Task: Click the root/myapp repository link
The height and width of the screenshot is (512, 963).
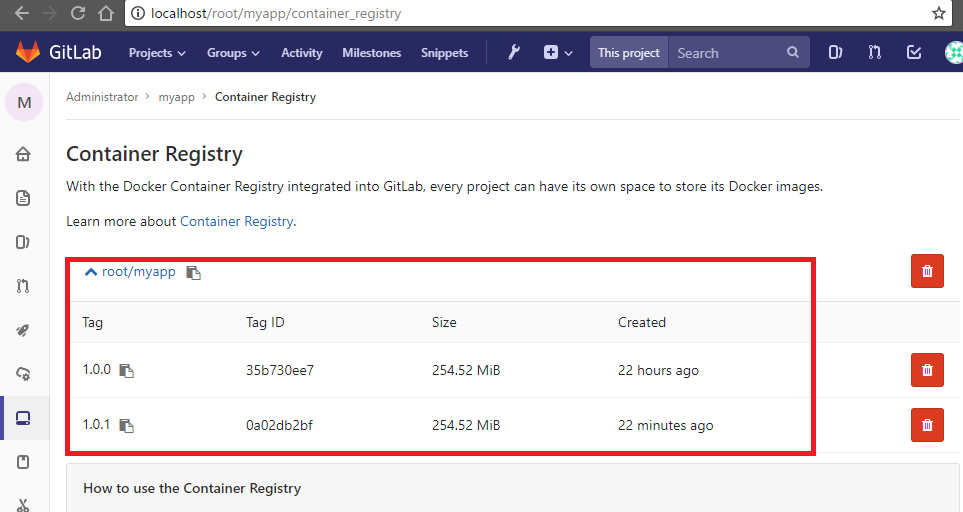Action: [x=139, y=271]
